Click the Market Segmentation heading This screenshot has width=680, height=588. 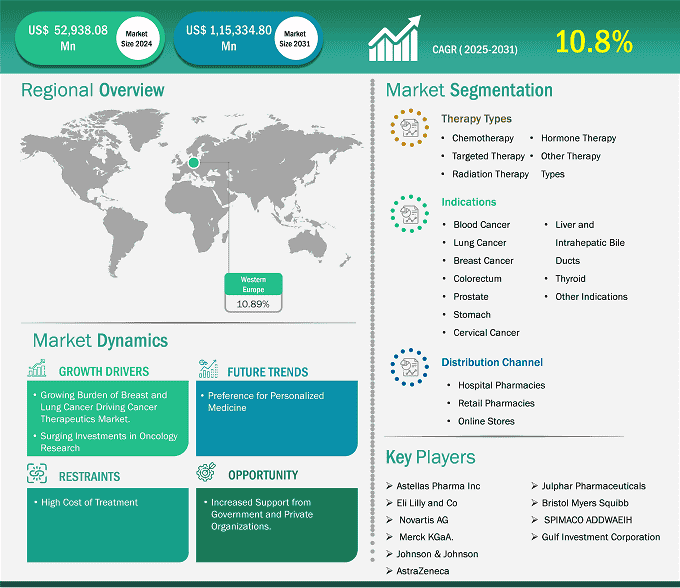[x=469, y=90]
